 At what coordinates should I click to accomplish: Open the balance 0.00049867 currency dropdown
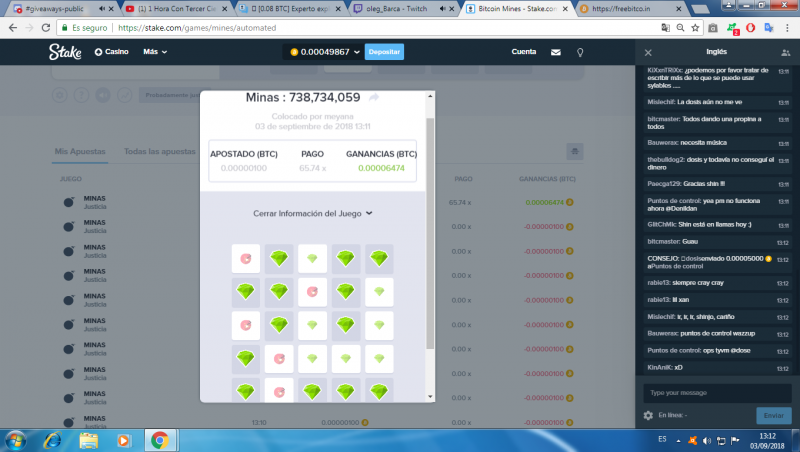pos(324,52)
